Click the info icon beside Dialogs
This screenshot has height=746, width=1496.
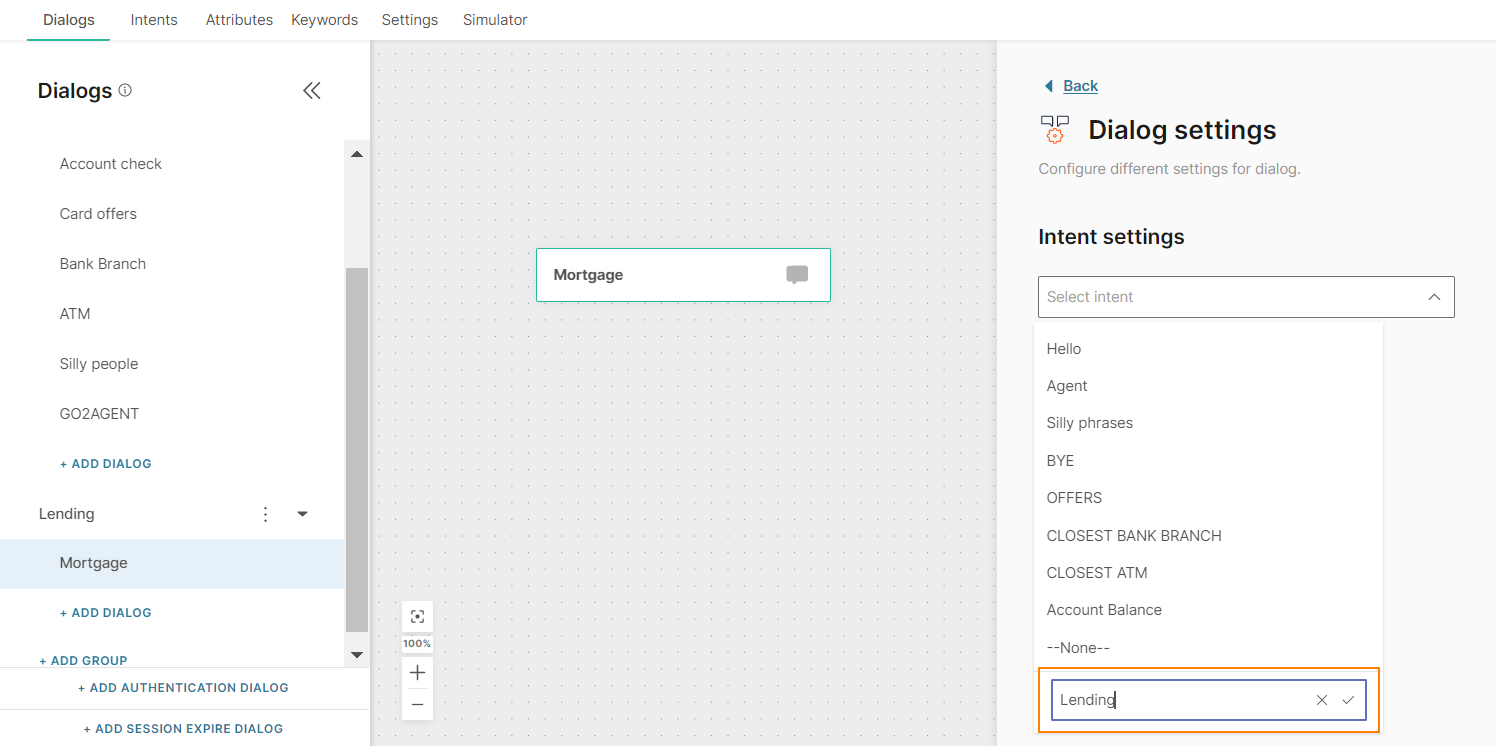coord(125,90)
